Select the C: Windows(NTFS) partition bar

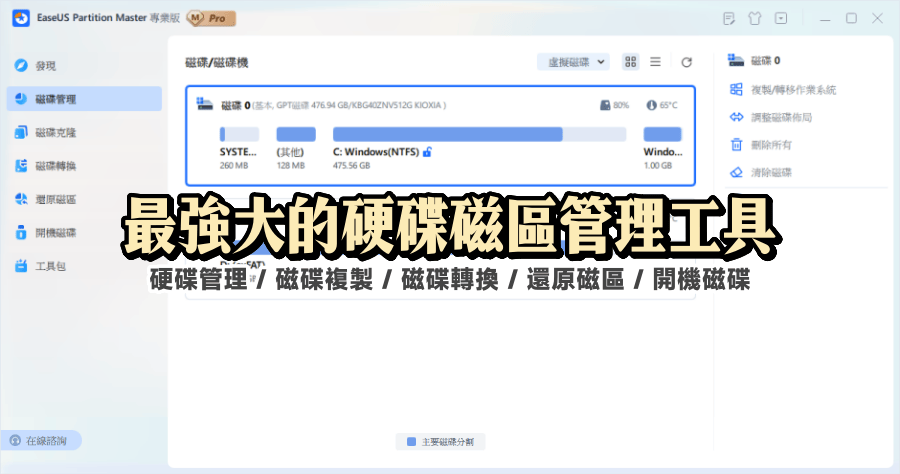coord(479,134)
